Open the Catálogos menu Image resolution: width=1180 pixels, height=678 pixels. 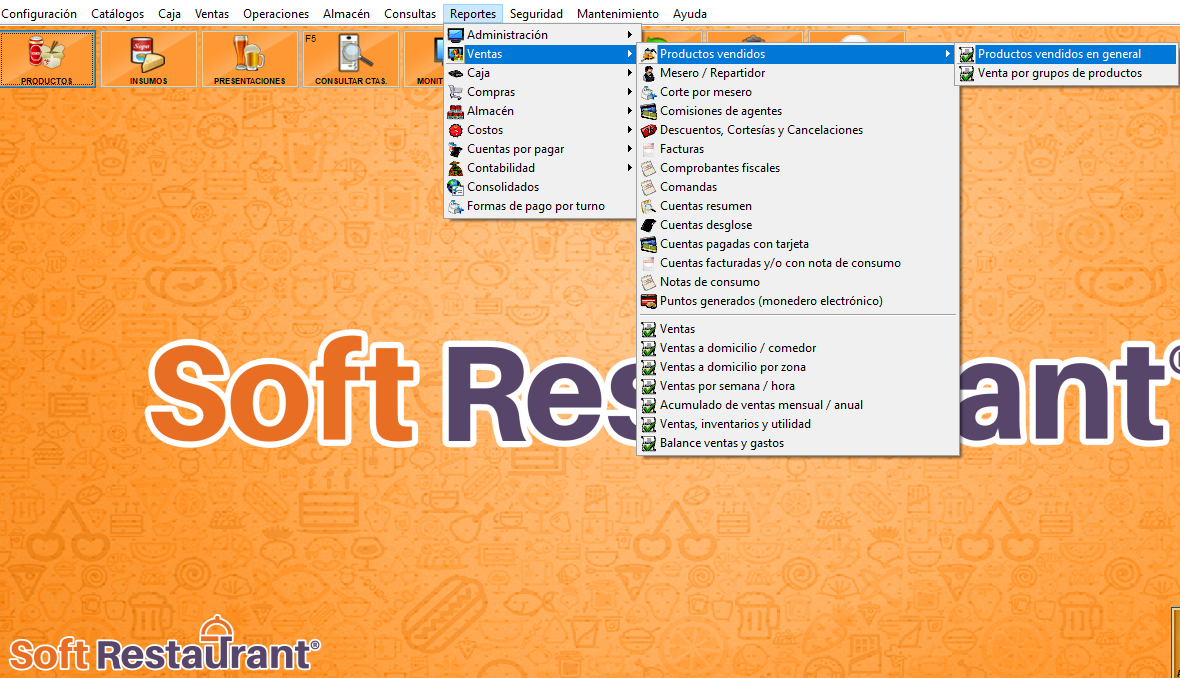click(117, 14)
